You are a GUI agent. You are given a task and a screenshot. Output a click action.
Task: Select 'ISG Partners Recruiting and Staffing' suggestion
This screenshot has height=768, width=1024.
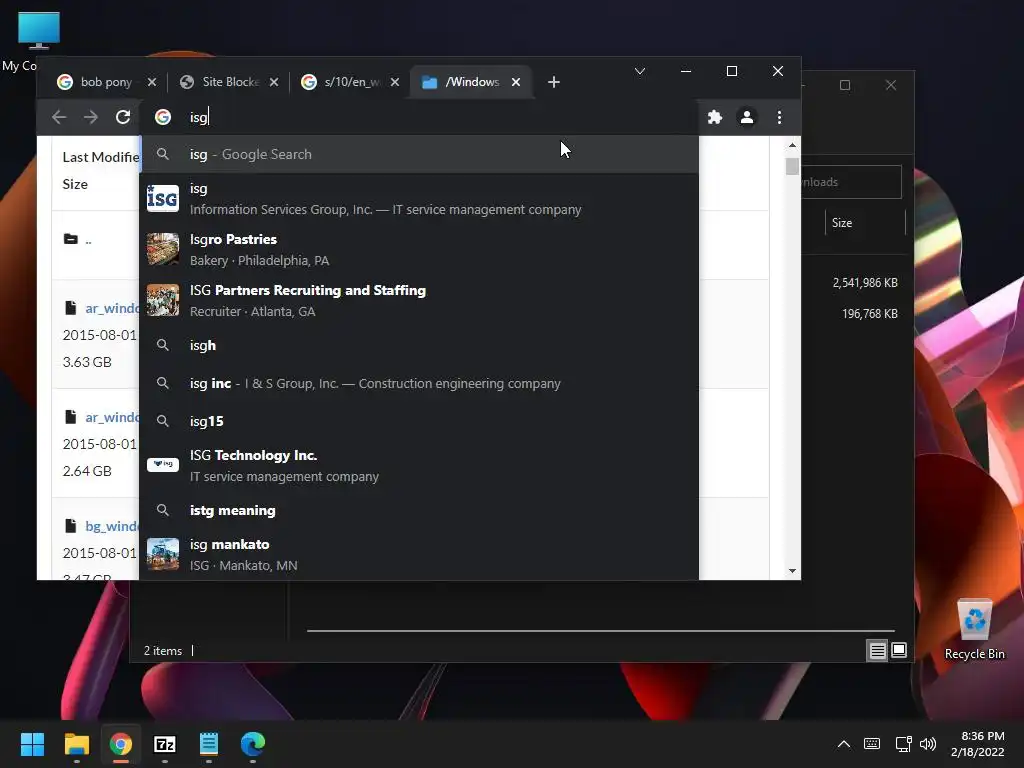click(419, 300)
